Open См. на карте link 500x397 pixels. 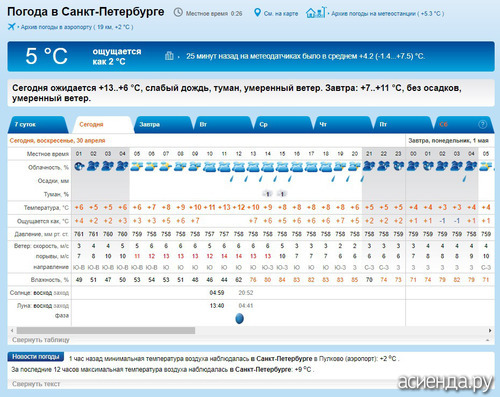click(281, 14)
